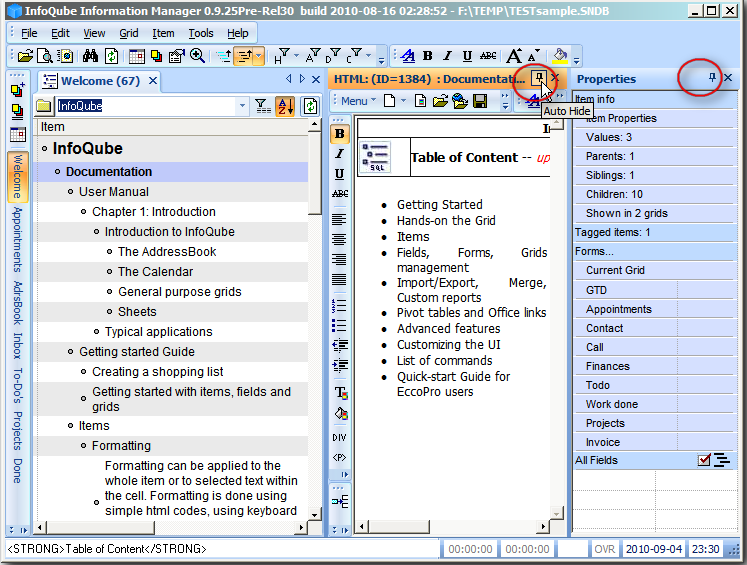This screenshot has height=565, width=747.
Task: Click the cyan outline move-up icon
Action: [x=223, y=56]
